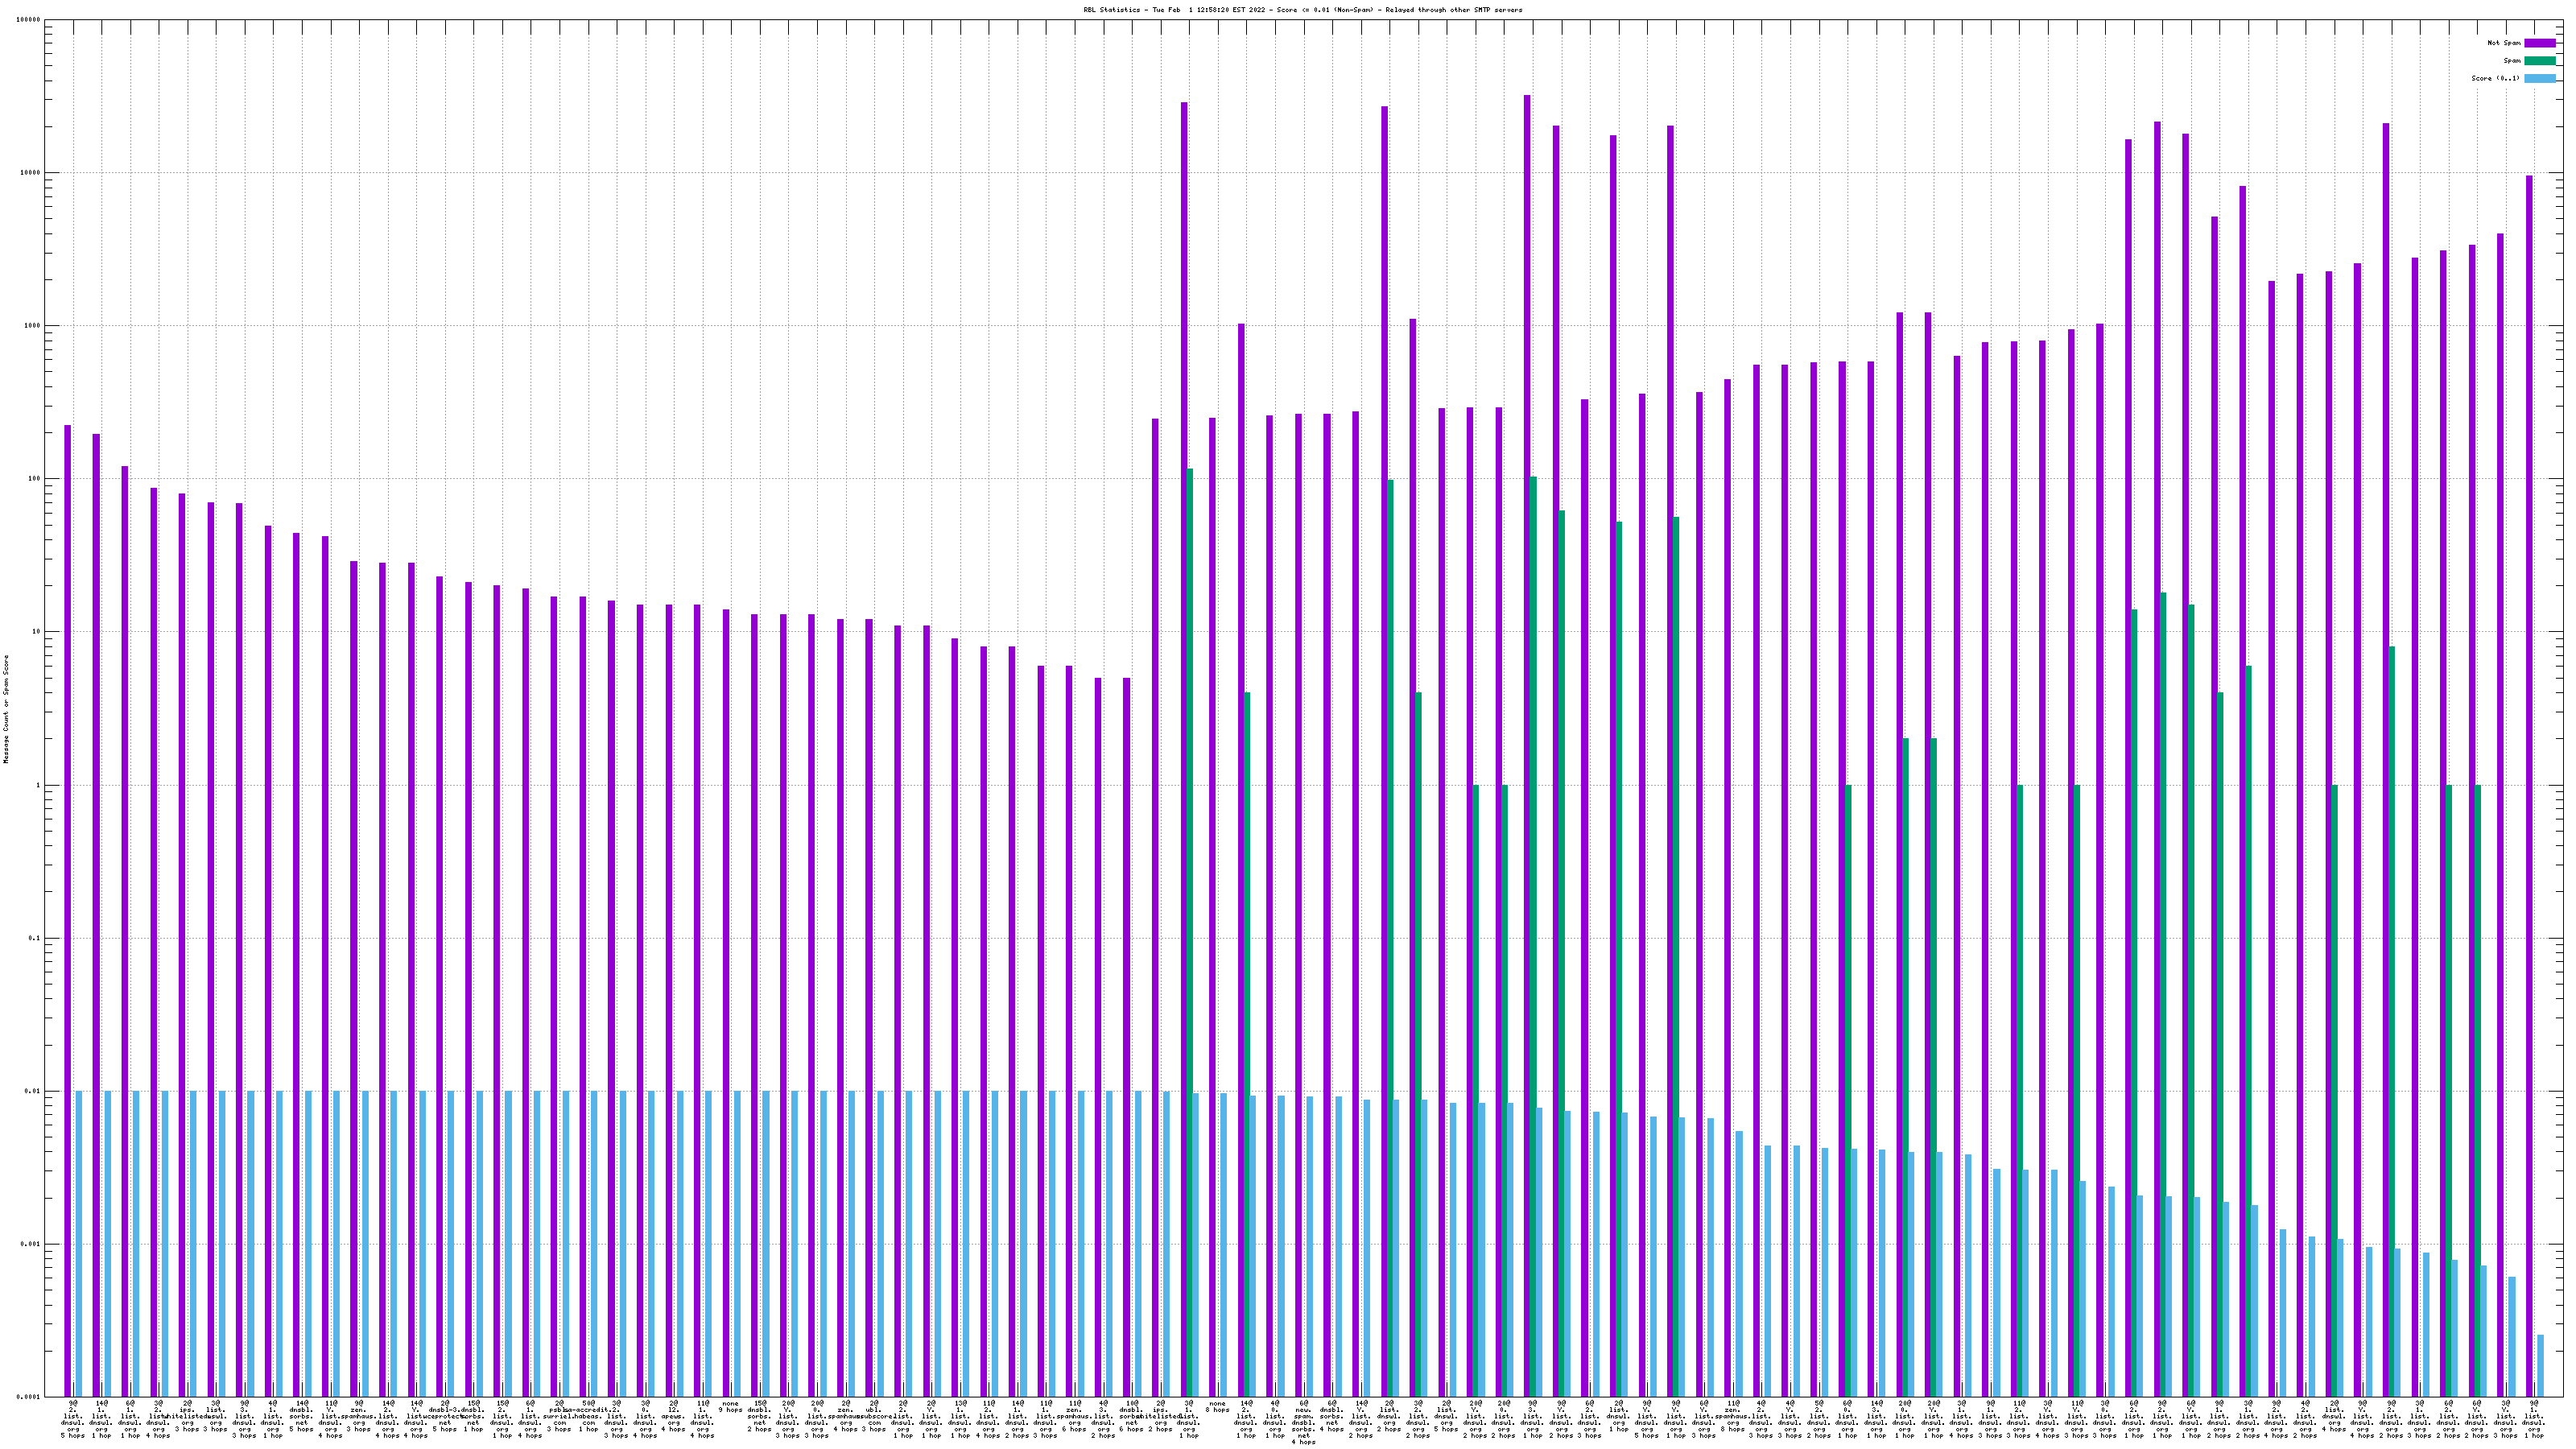
Task: Click the 100000 y-axis tick label
Action: 29,20
